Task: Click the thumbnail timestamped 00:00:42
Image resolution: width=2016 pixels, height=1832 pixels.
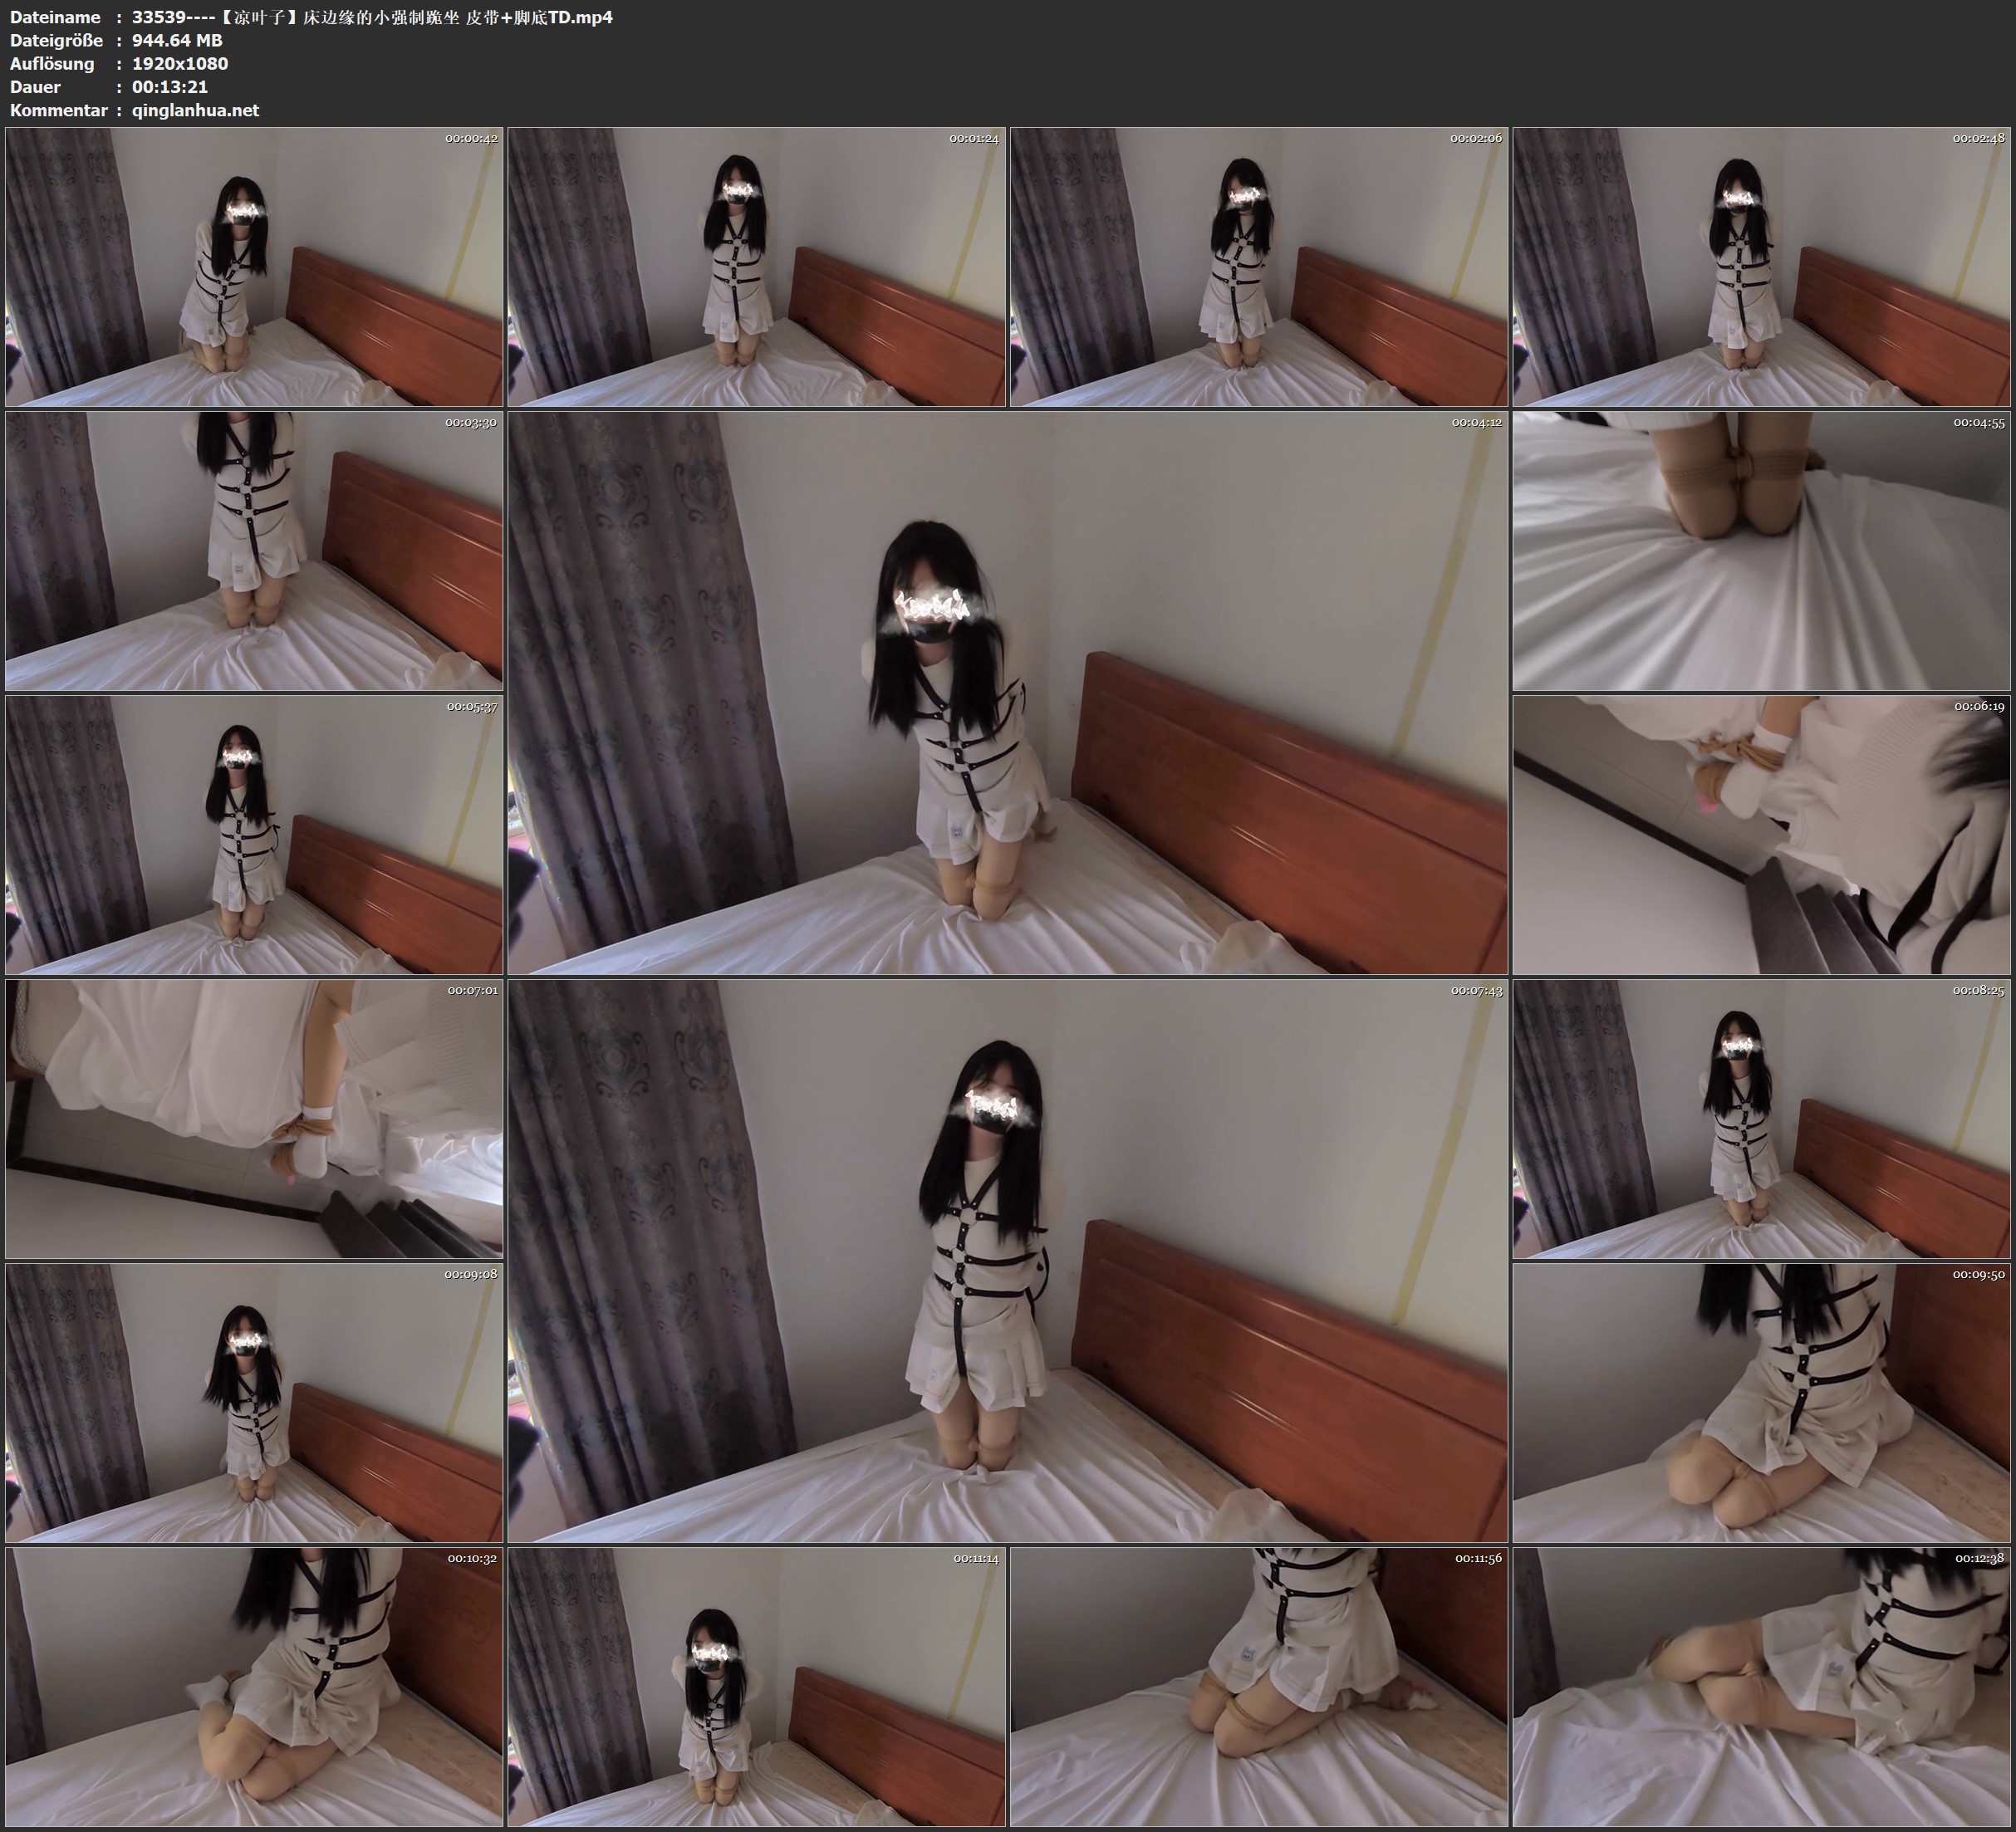Action: pos(254,266)
